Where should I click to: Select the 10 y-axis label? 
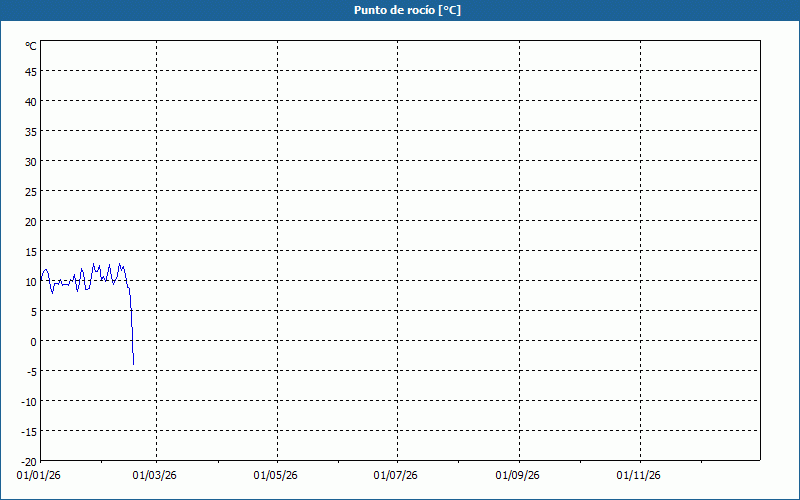point(30,281)
